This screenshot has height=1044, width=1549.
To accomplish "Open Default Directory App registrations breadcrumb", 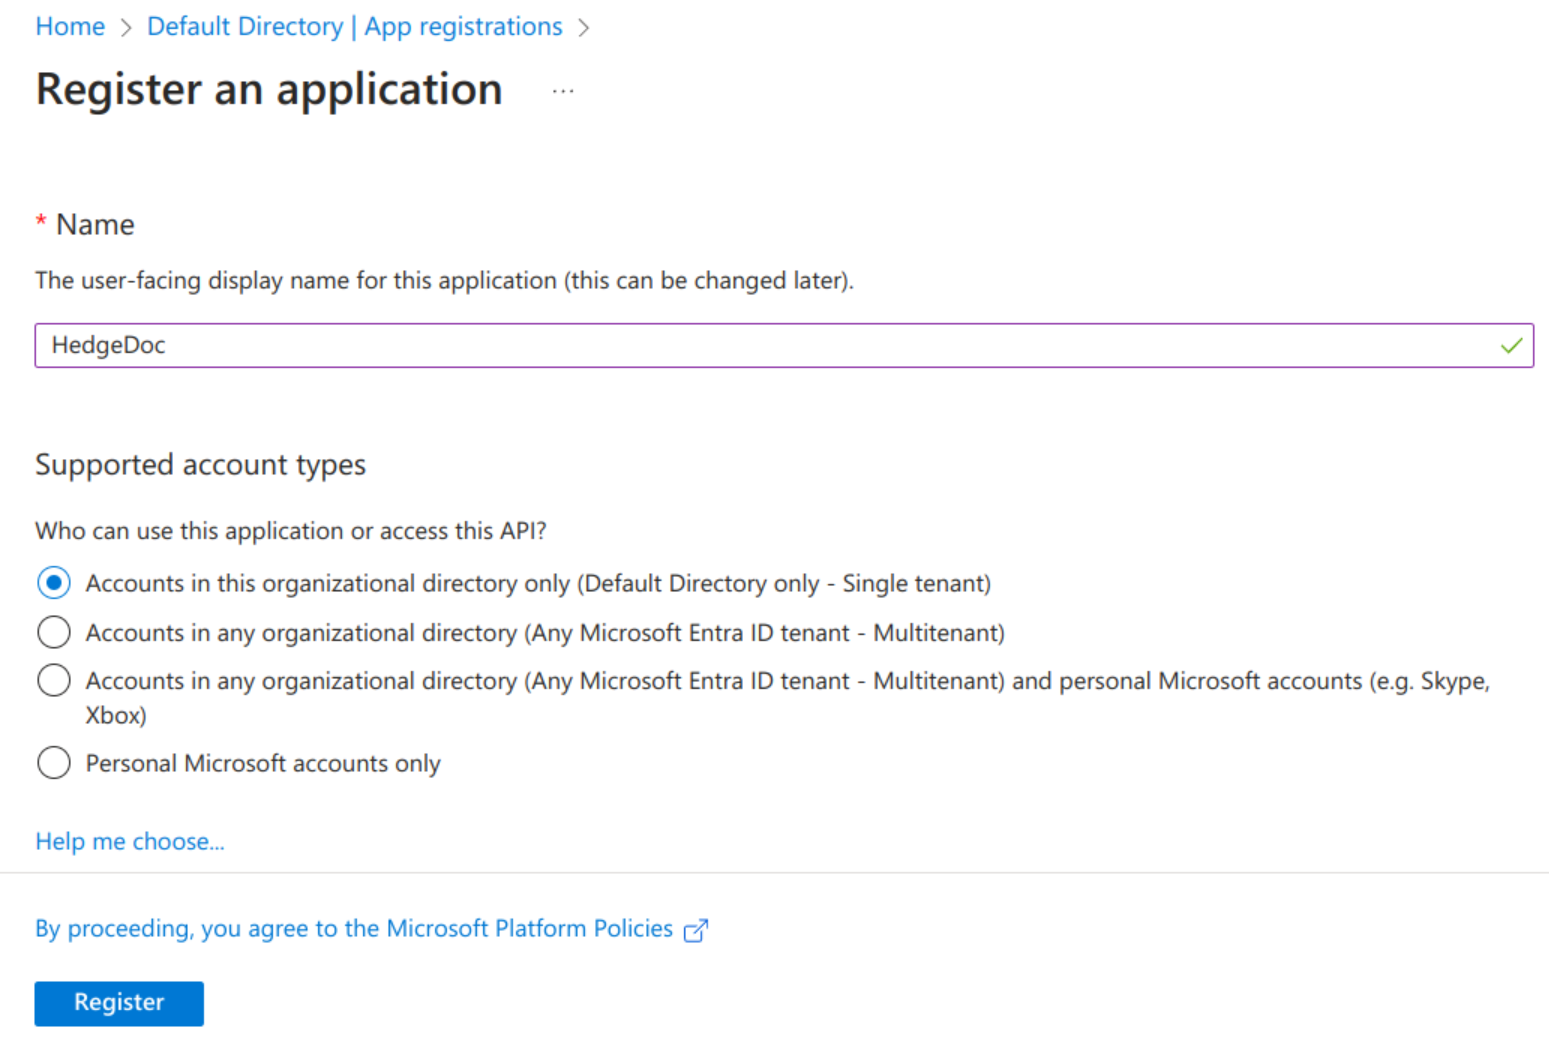I will tap(354, 26).
